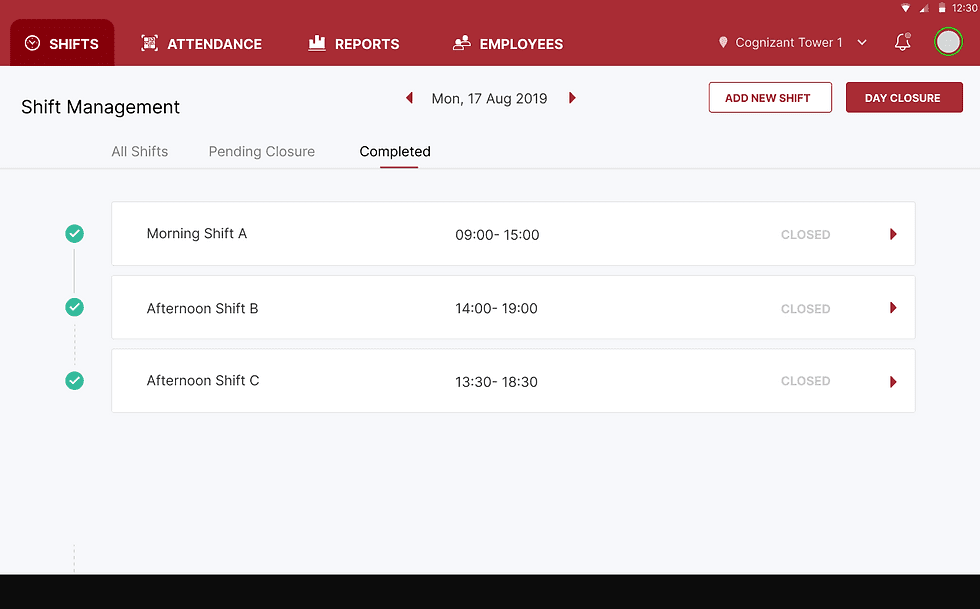Click the Day Closure button

904,98
